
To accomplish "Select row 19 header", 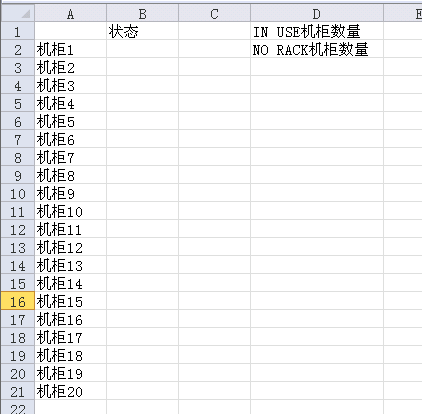I will pyautogui.click(x=18, y=355).
